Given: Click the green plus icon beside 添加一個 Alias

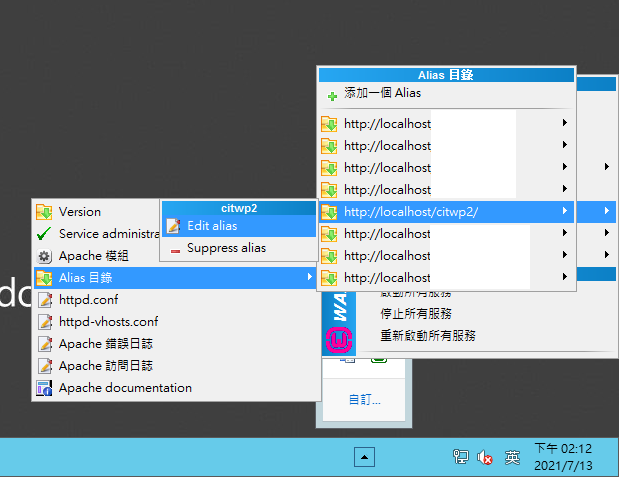Looking at the screenshot, I should (331, 94).
